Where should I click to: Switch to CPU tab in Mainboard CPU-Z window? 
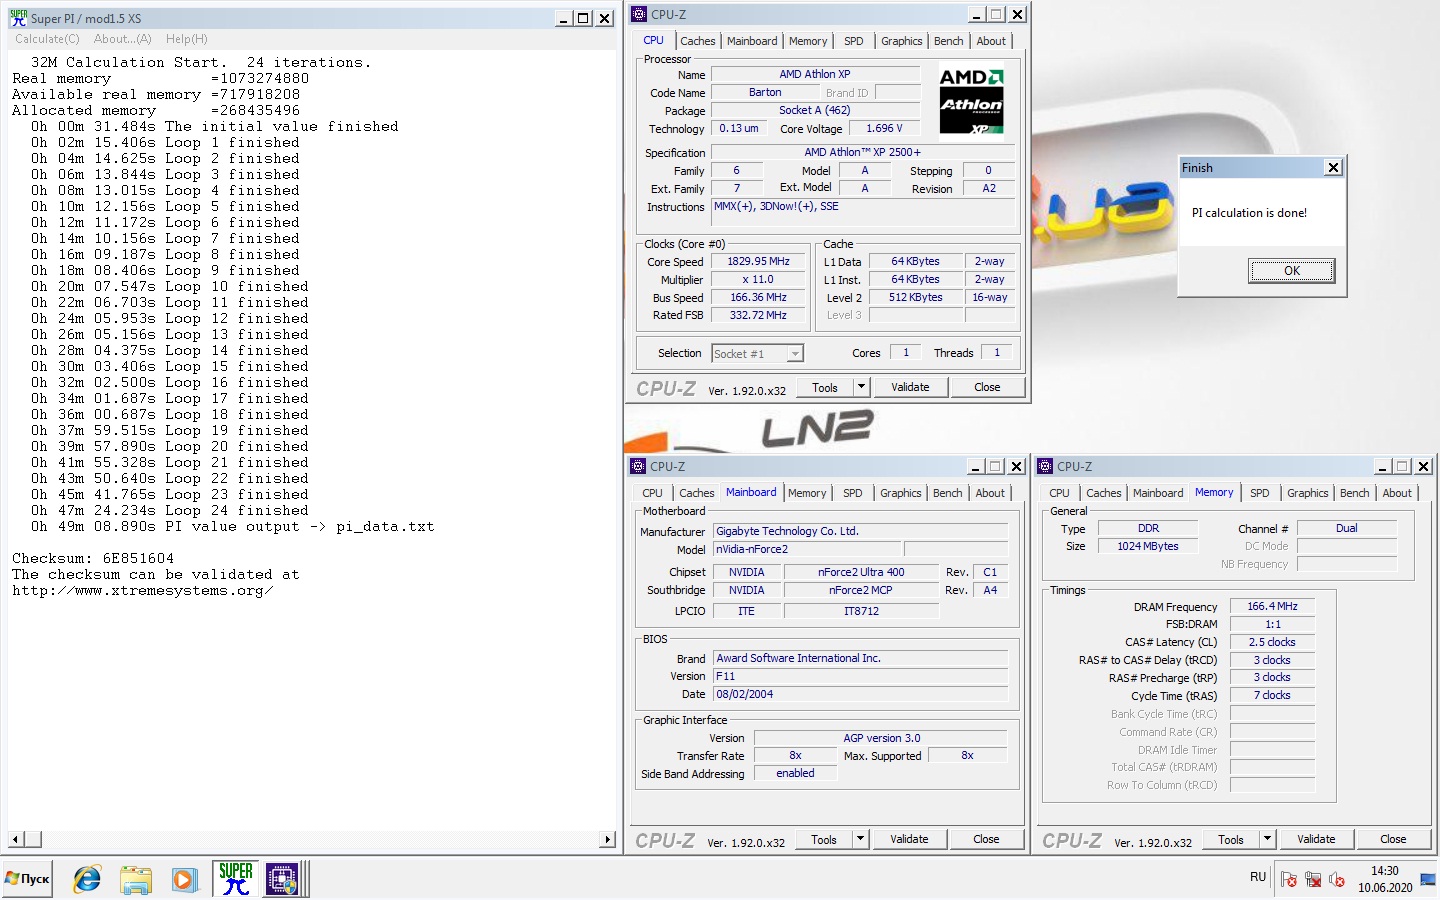pos(652,493)
